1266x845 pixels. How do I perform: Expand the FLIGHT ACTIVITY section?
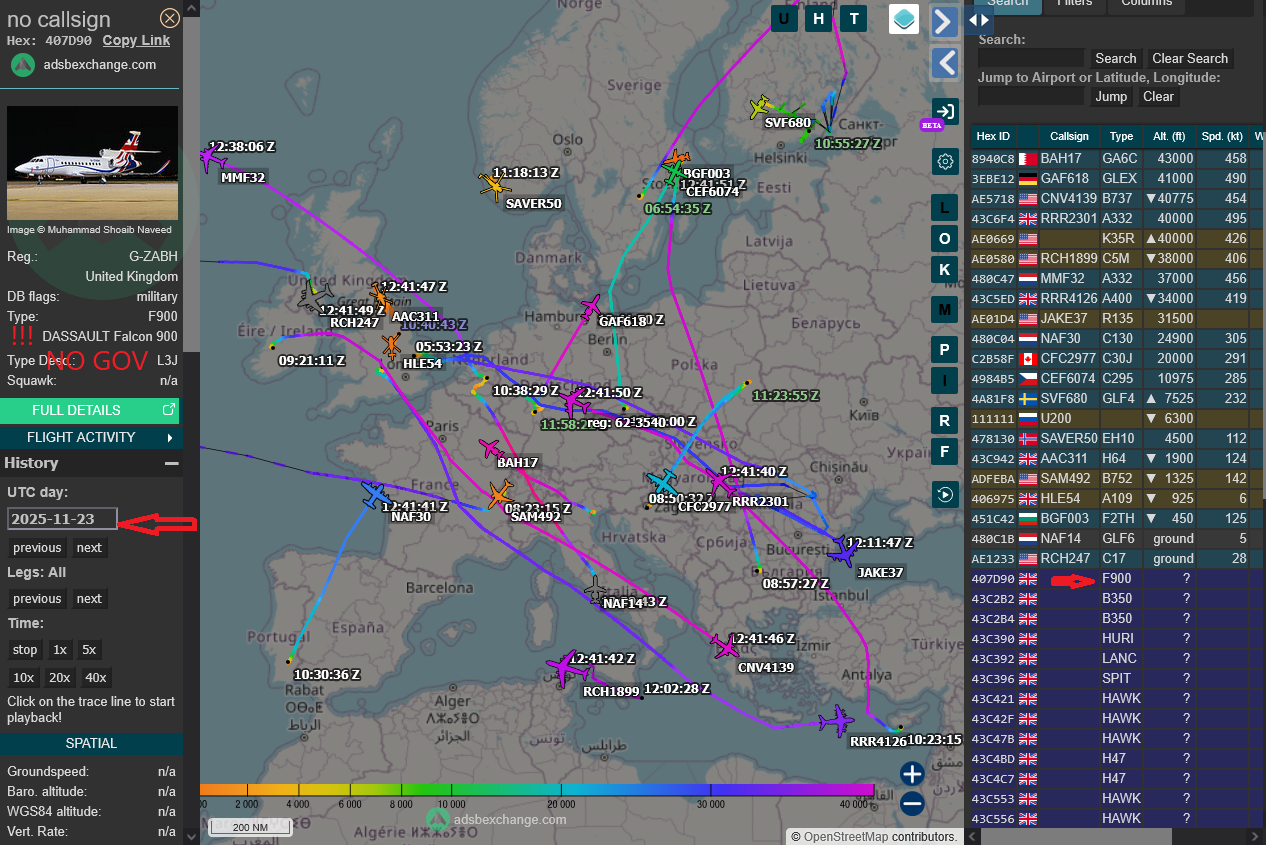point(91,437)
